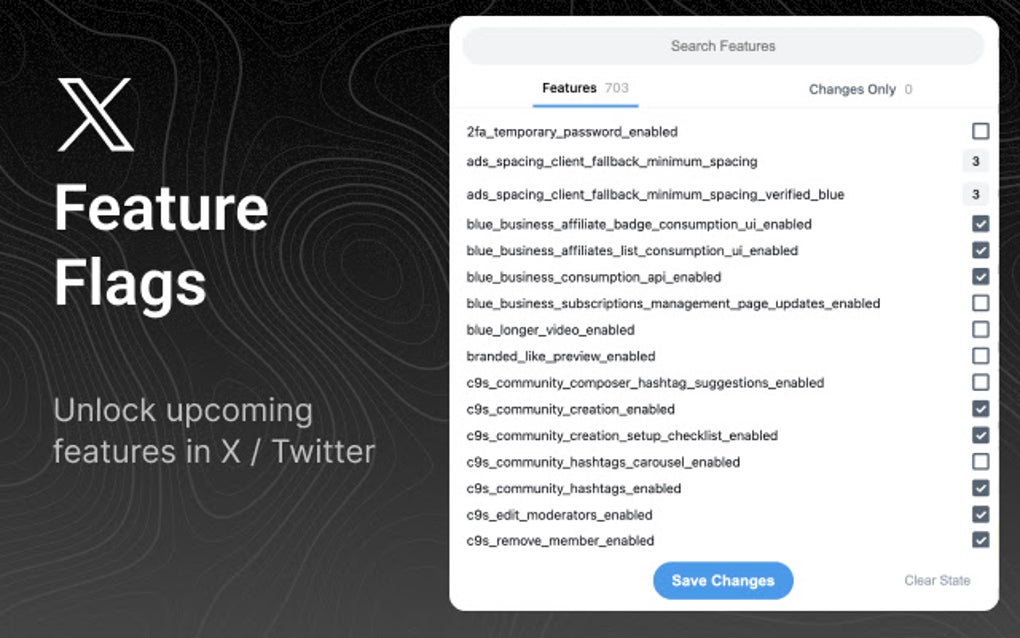
Task: Click the Search Features input field
Action: coord(723,45)
